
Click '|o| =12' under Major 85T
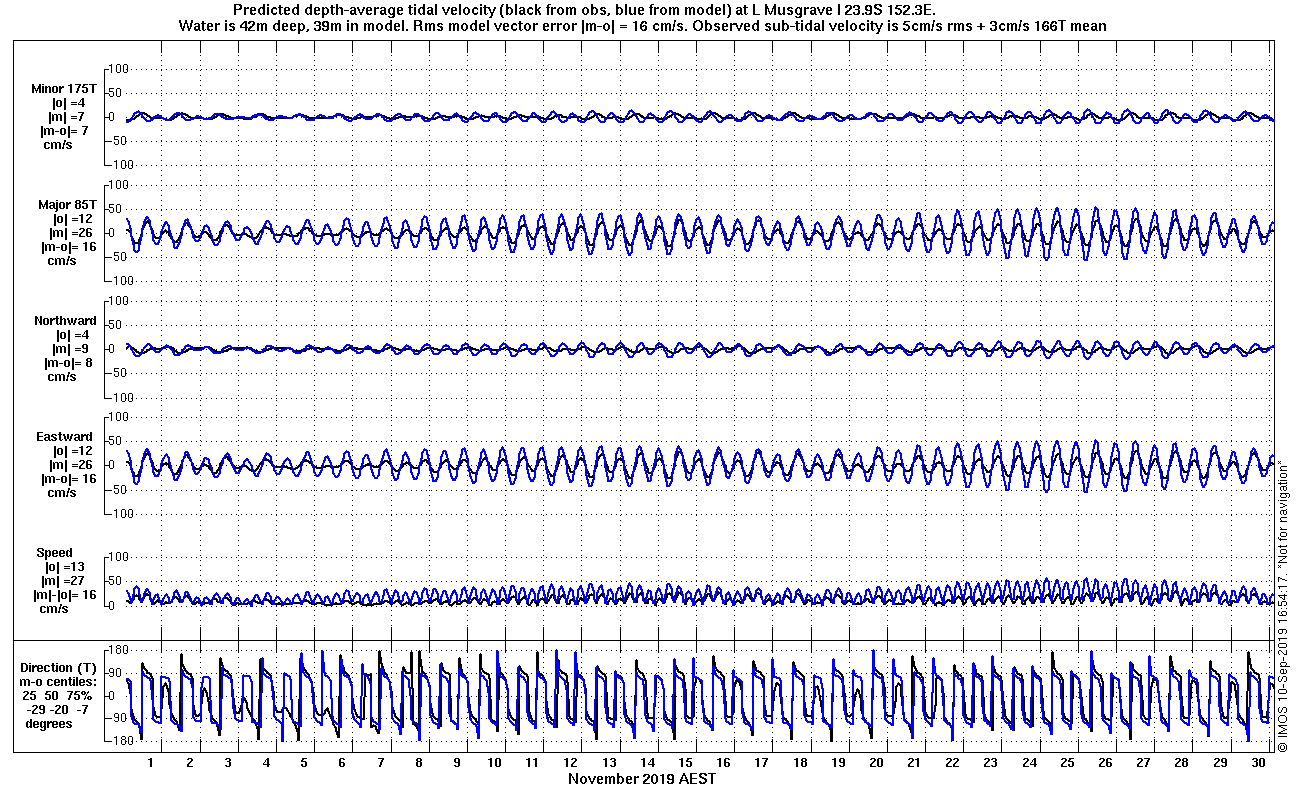(73, 219)
